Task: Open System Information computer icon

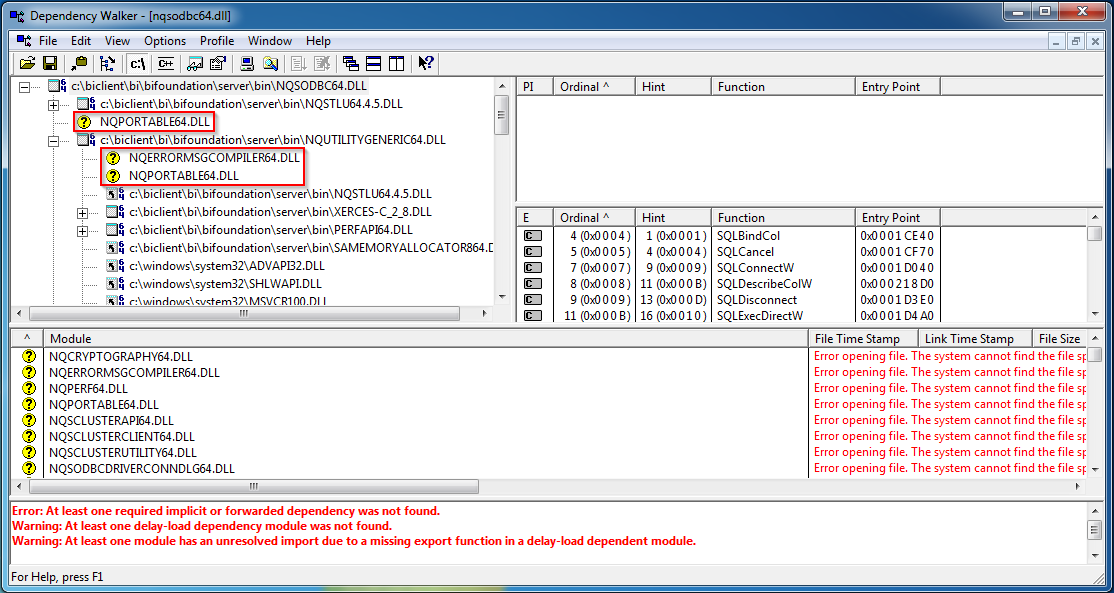Action: tap(247, 62)
